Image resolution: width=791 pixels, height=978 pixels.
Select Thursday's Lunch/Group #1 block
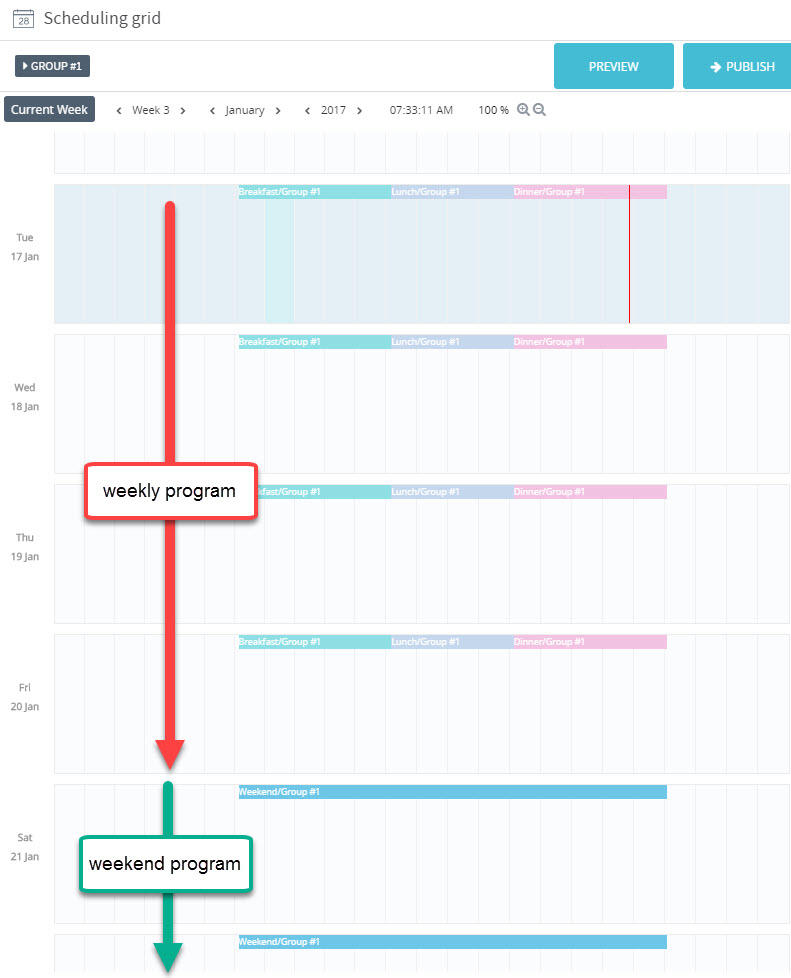click(452, 491)
